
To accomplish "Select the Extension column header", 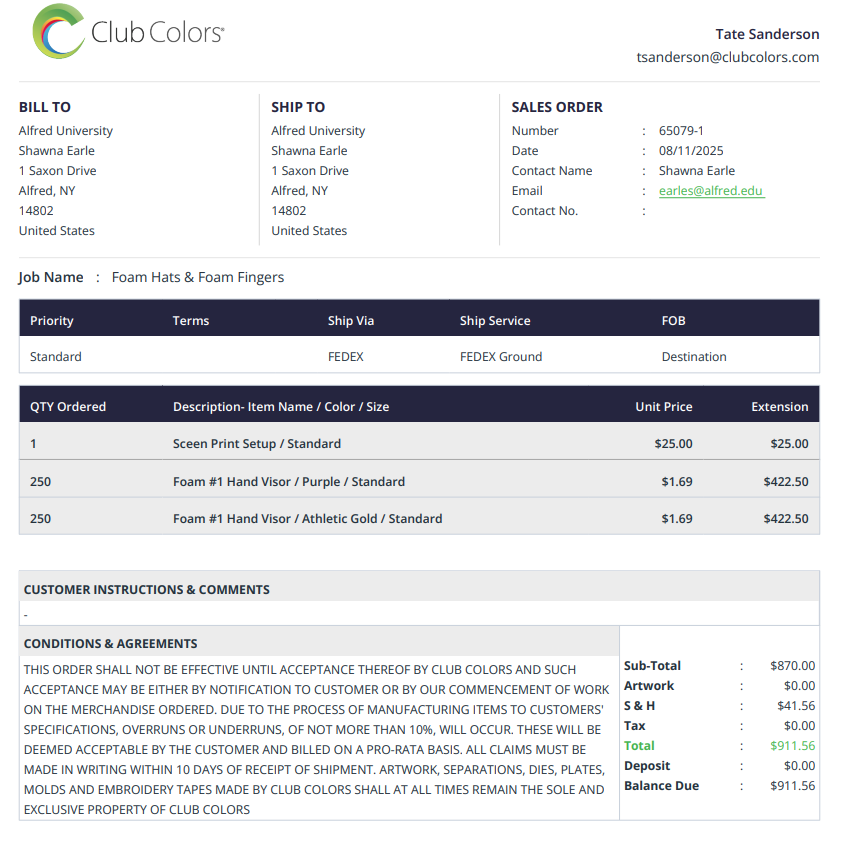I will [780, 406].
